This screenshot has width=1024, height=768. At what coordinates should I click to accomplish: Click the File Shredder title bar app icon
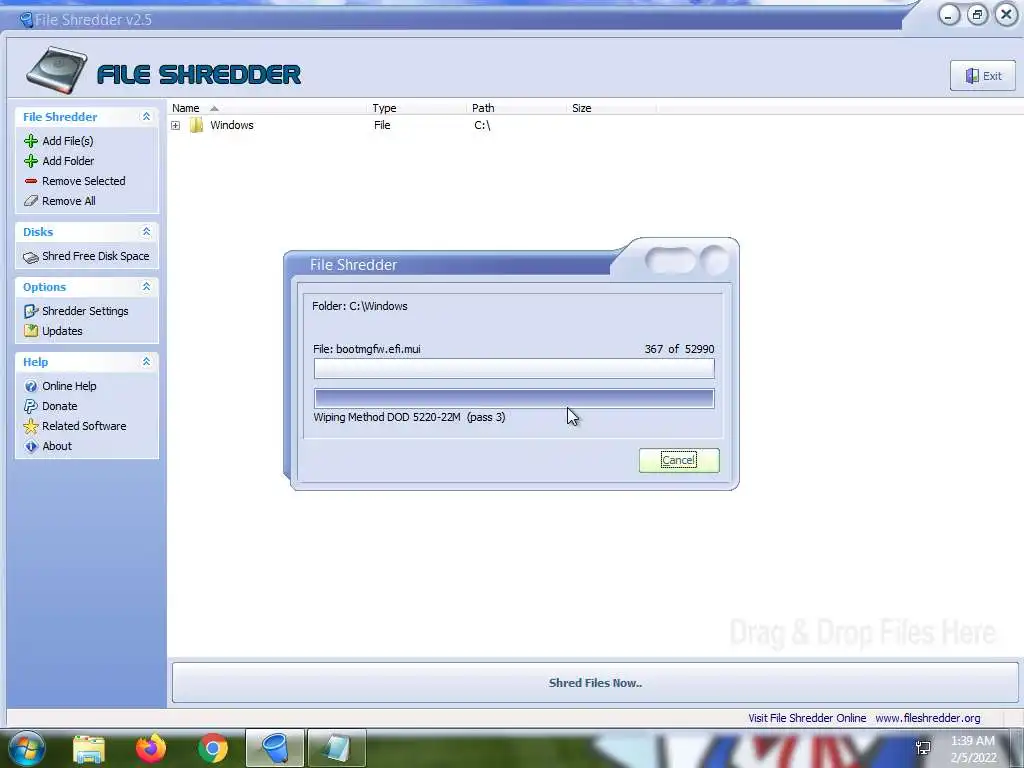26,20
